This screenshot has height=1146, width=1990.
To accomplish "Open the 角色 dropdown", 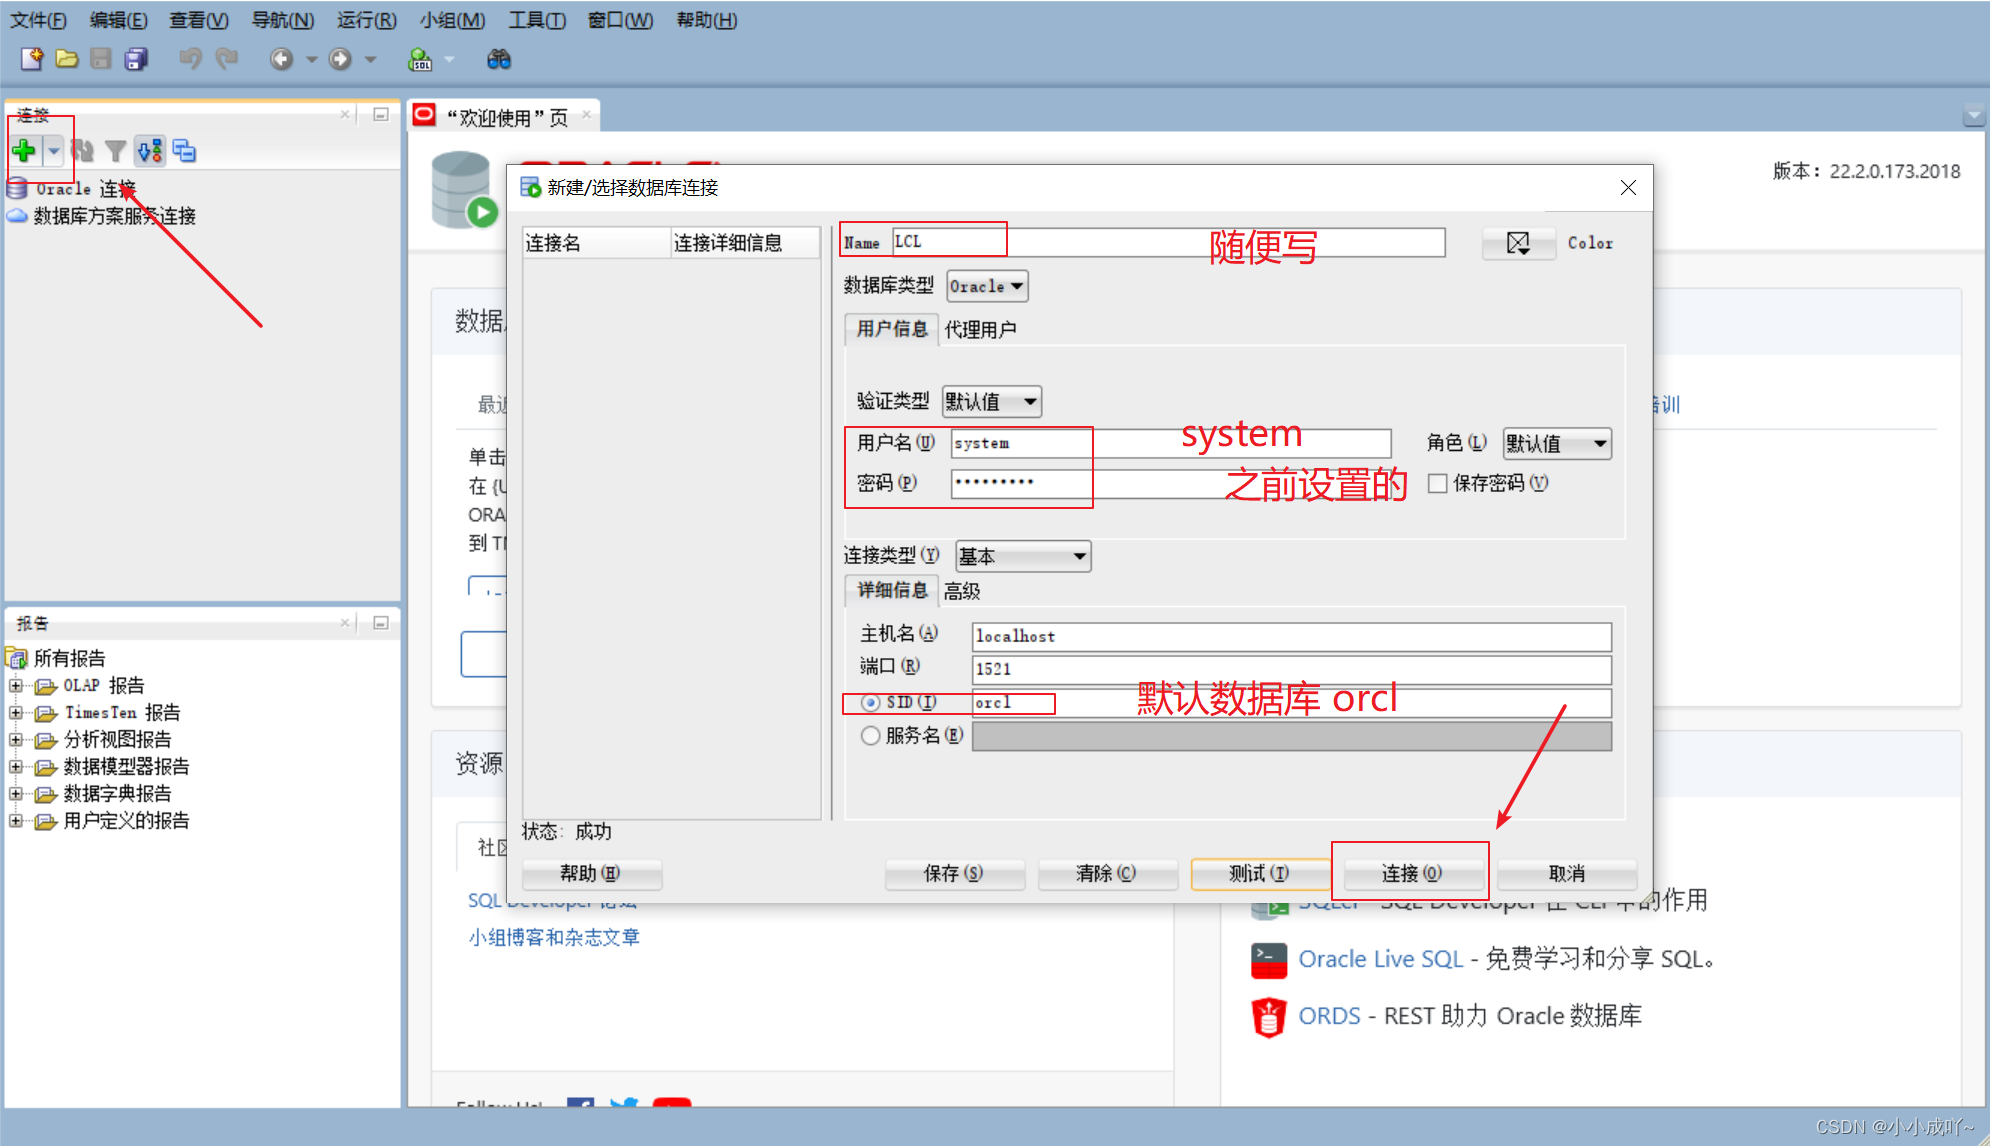I will 1557,443.
